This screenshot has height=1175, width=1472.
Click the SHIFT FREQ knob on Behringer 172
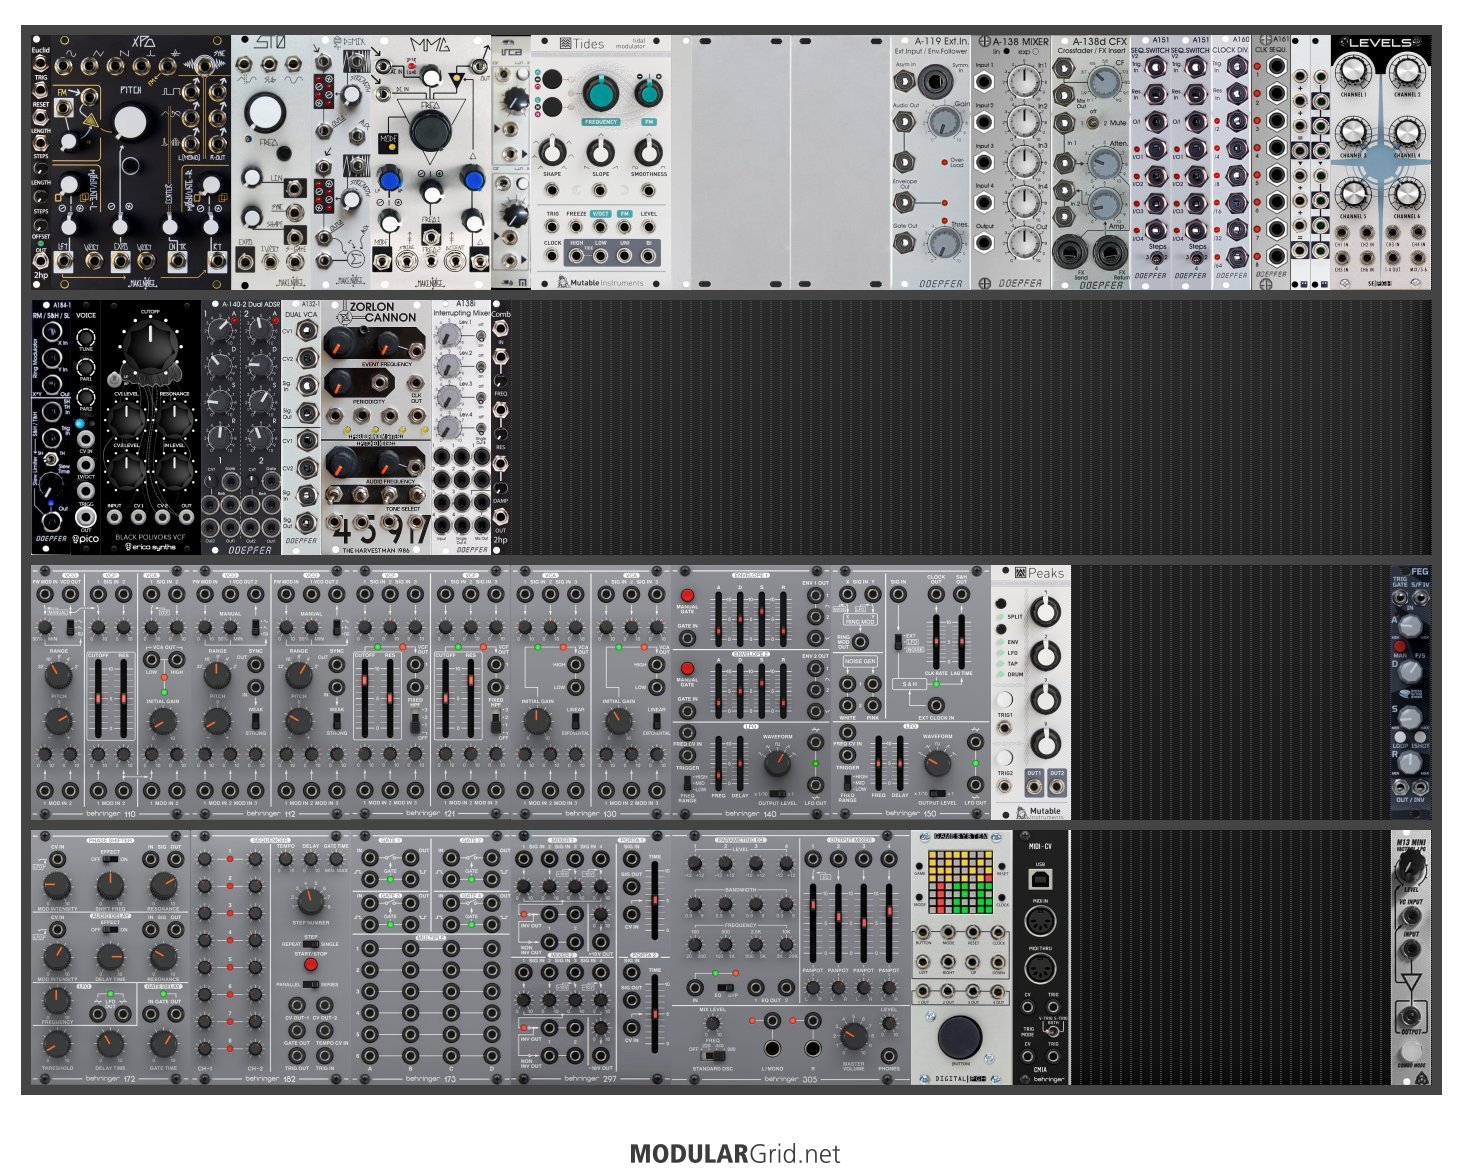pyautogui.click(x=110, y=886)
